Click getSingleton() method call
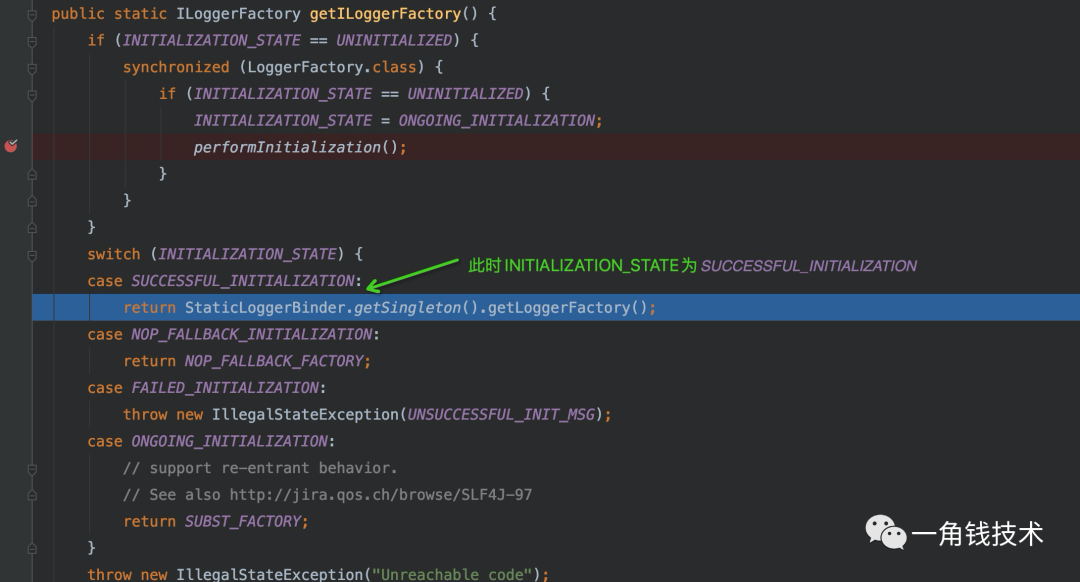This screenshot has height=582, width=1080. click(x=415, y=308)
